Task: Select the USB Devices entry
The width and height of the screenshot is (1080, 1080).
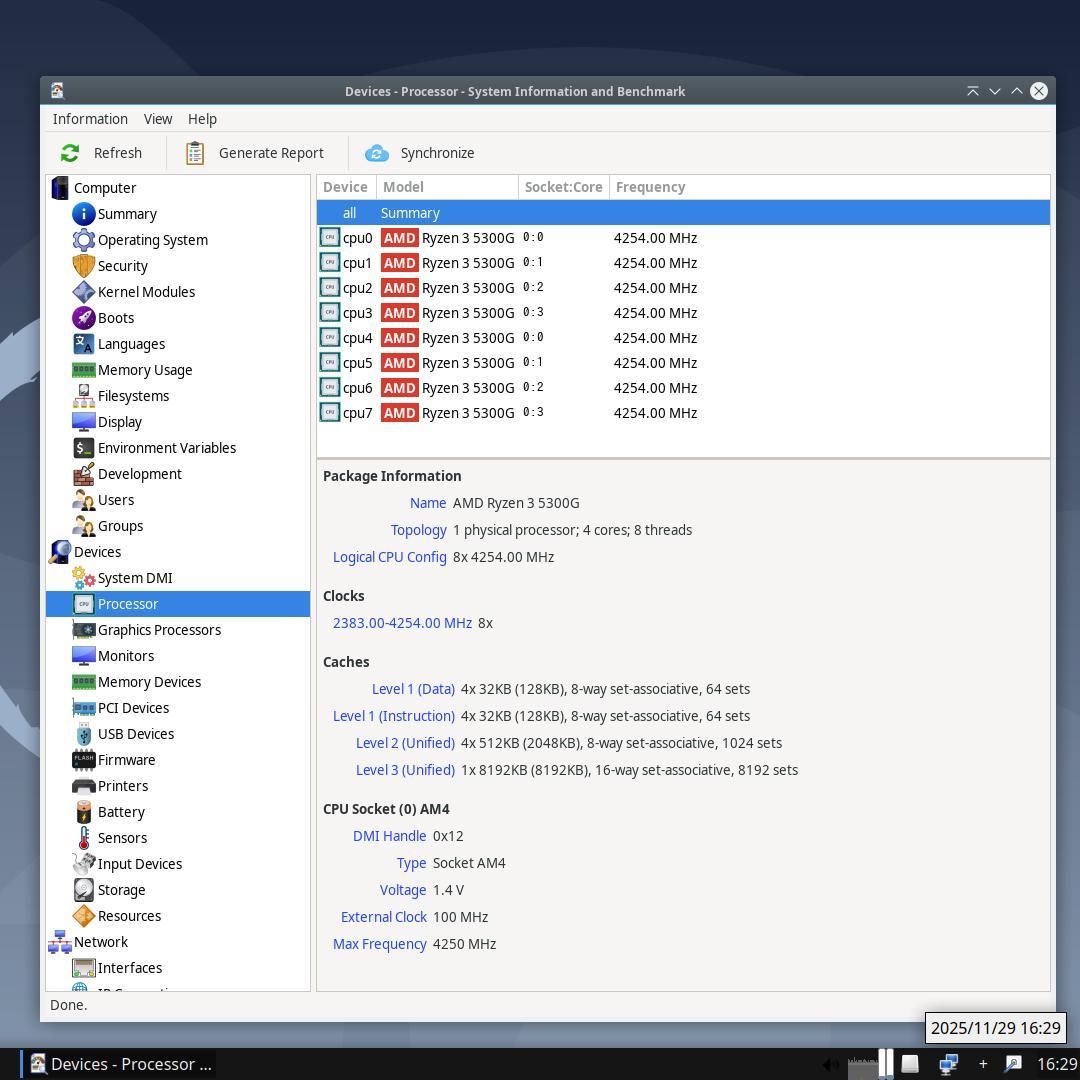Action: [x=135, y=734]
